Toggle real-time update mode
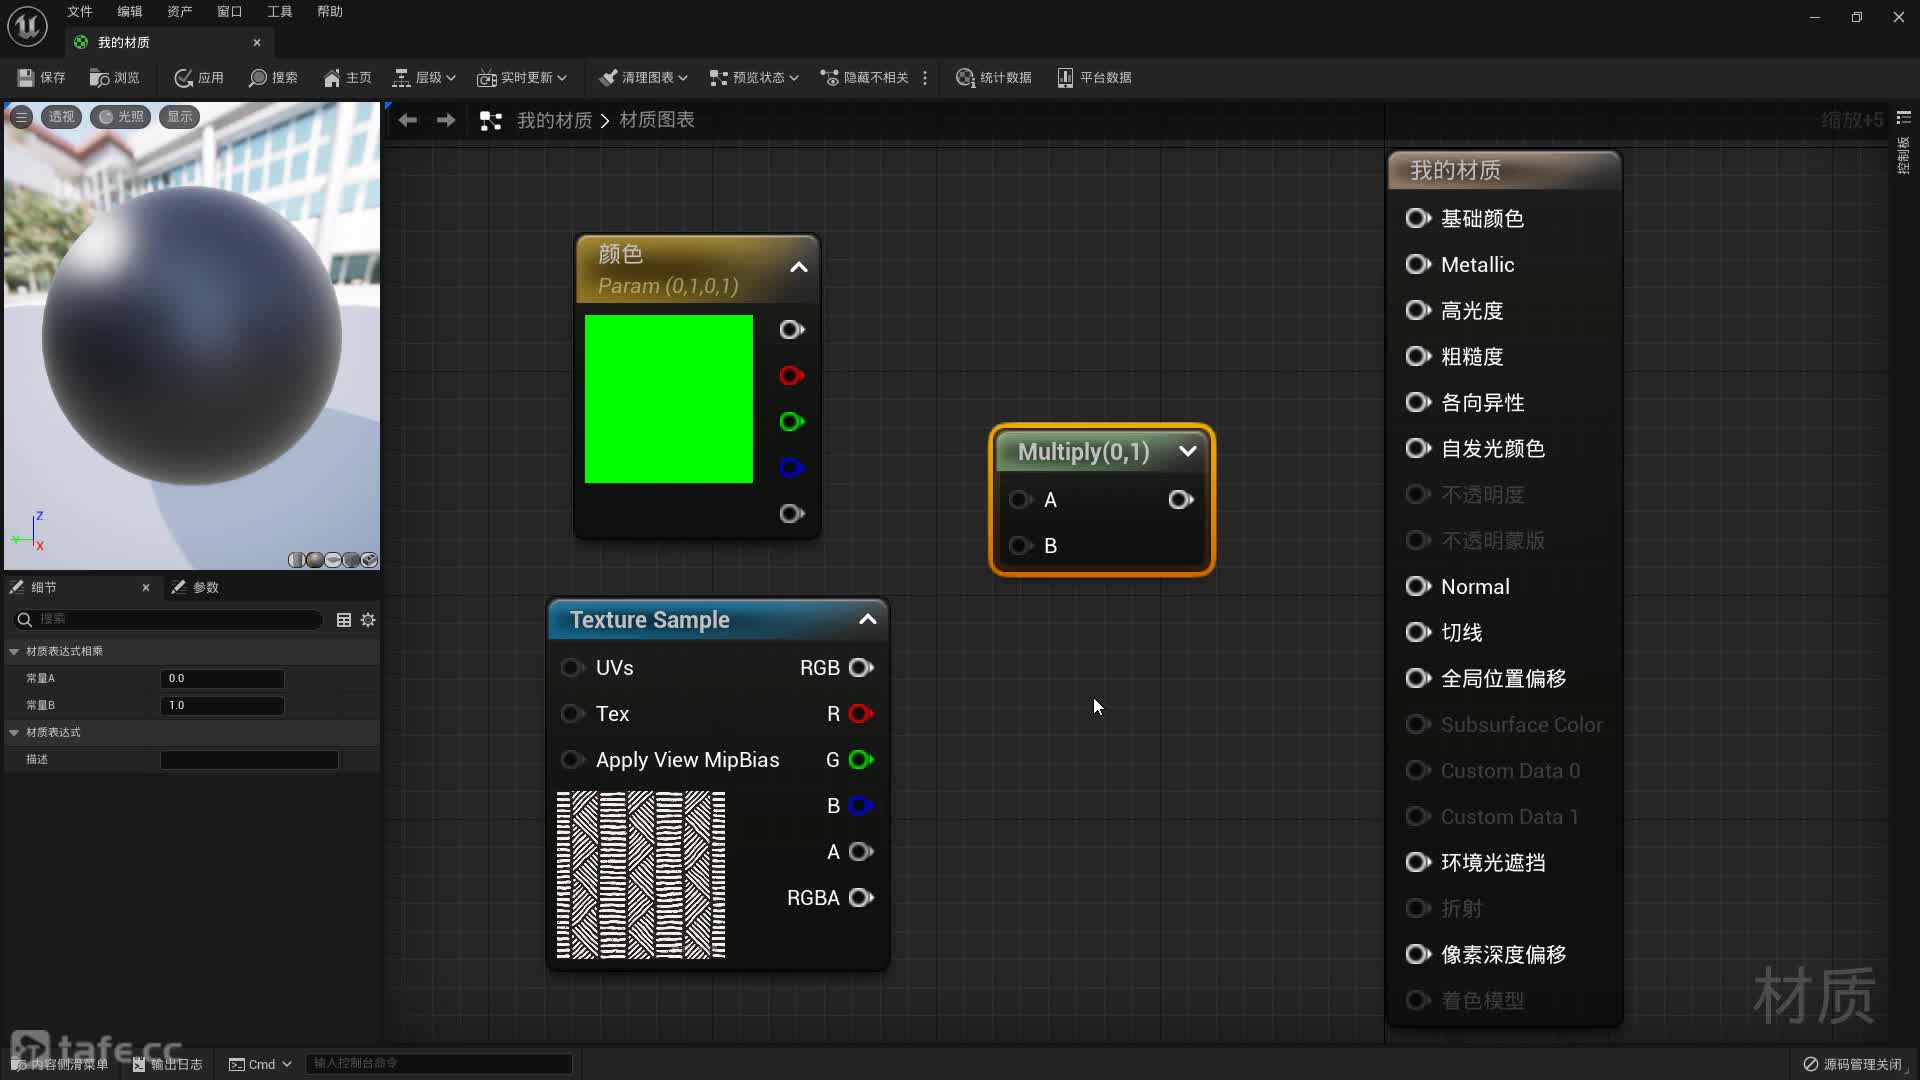1920x1080 pixels. [514, 76]
